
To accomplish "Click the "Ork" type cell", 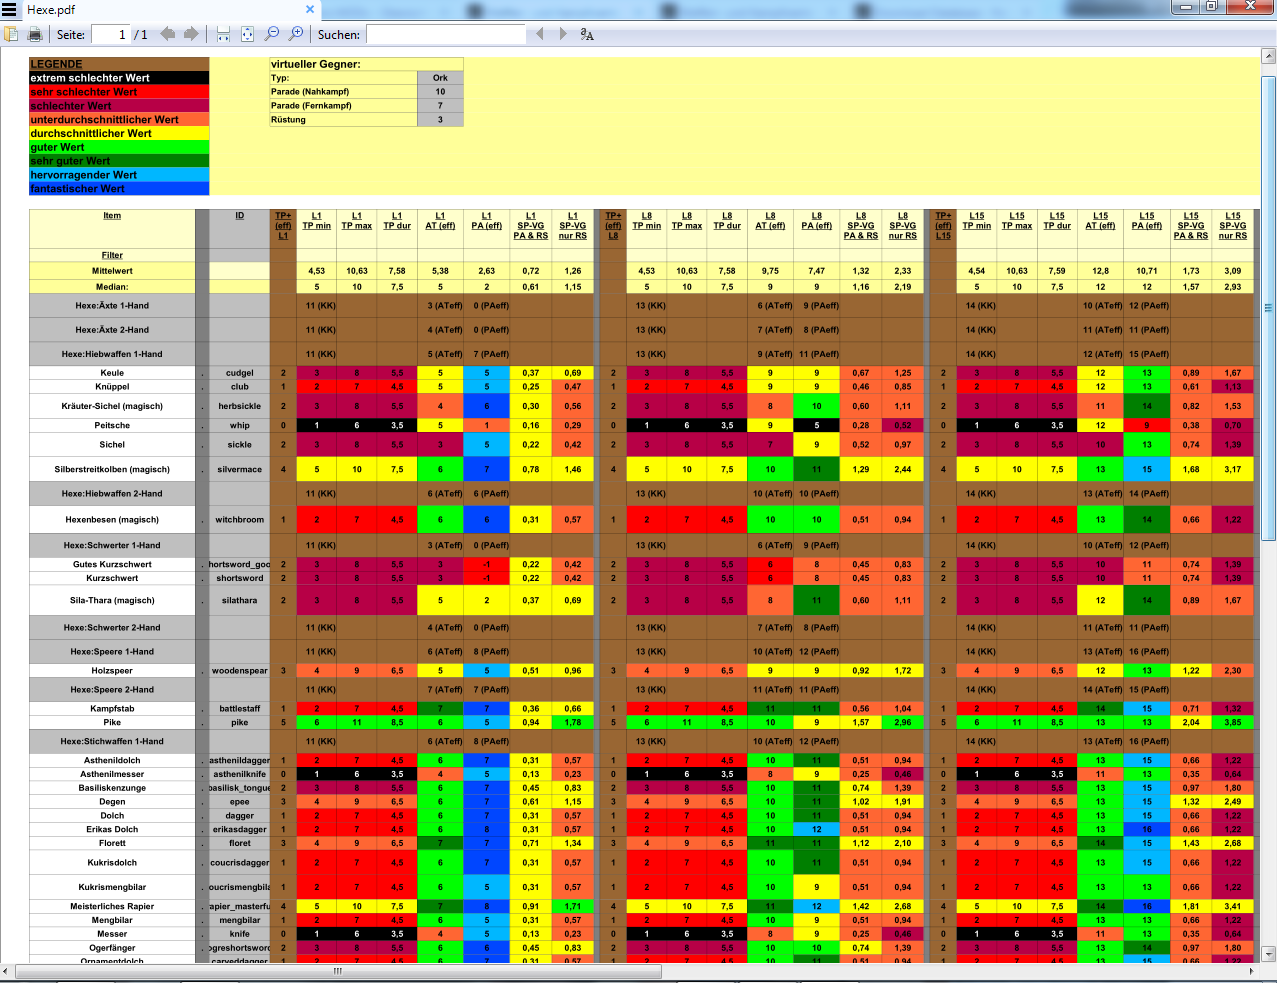I will click(x=440, y=78).
